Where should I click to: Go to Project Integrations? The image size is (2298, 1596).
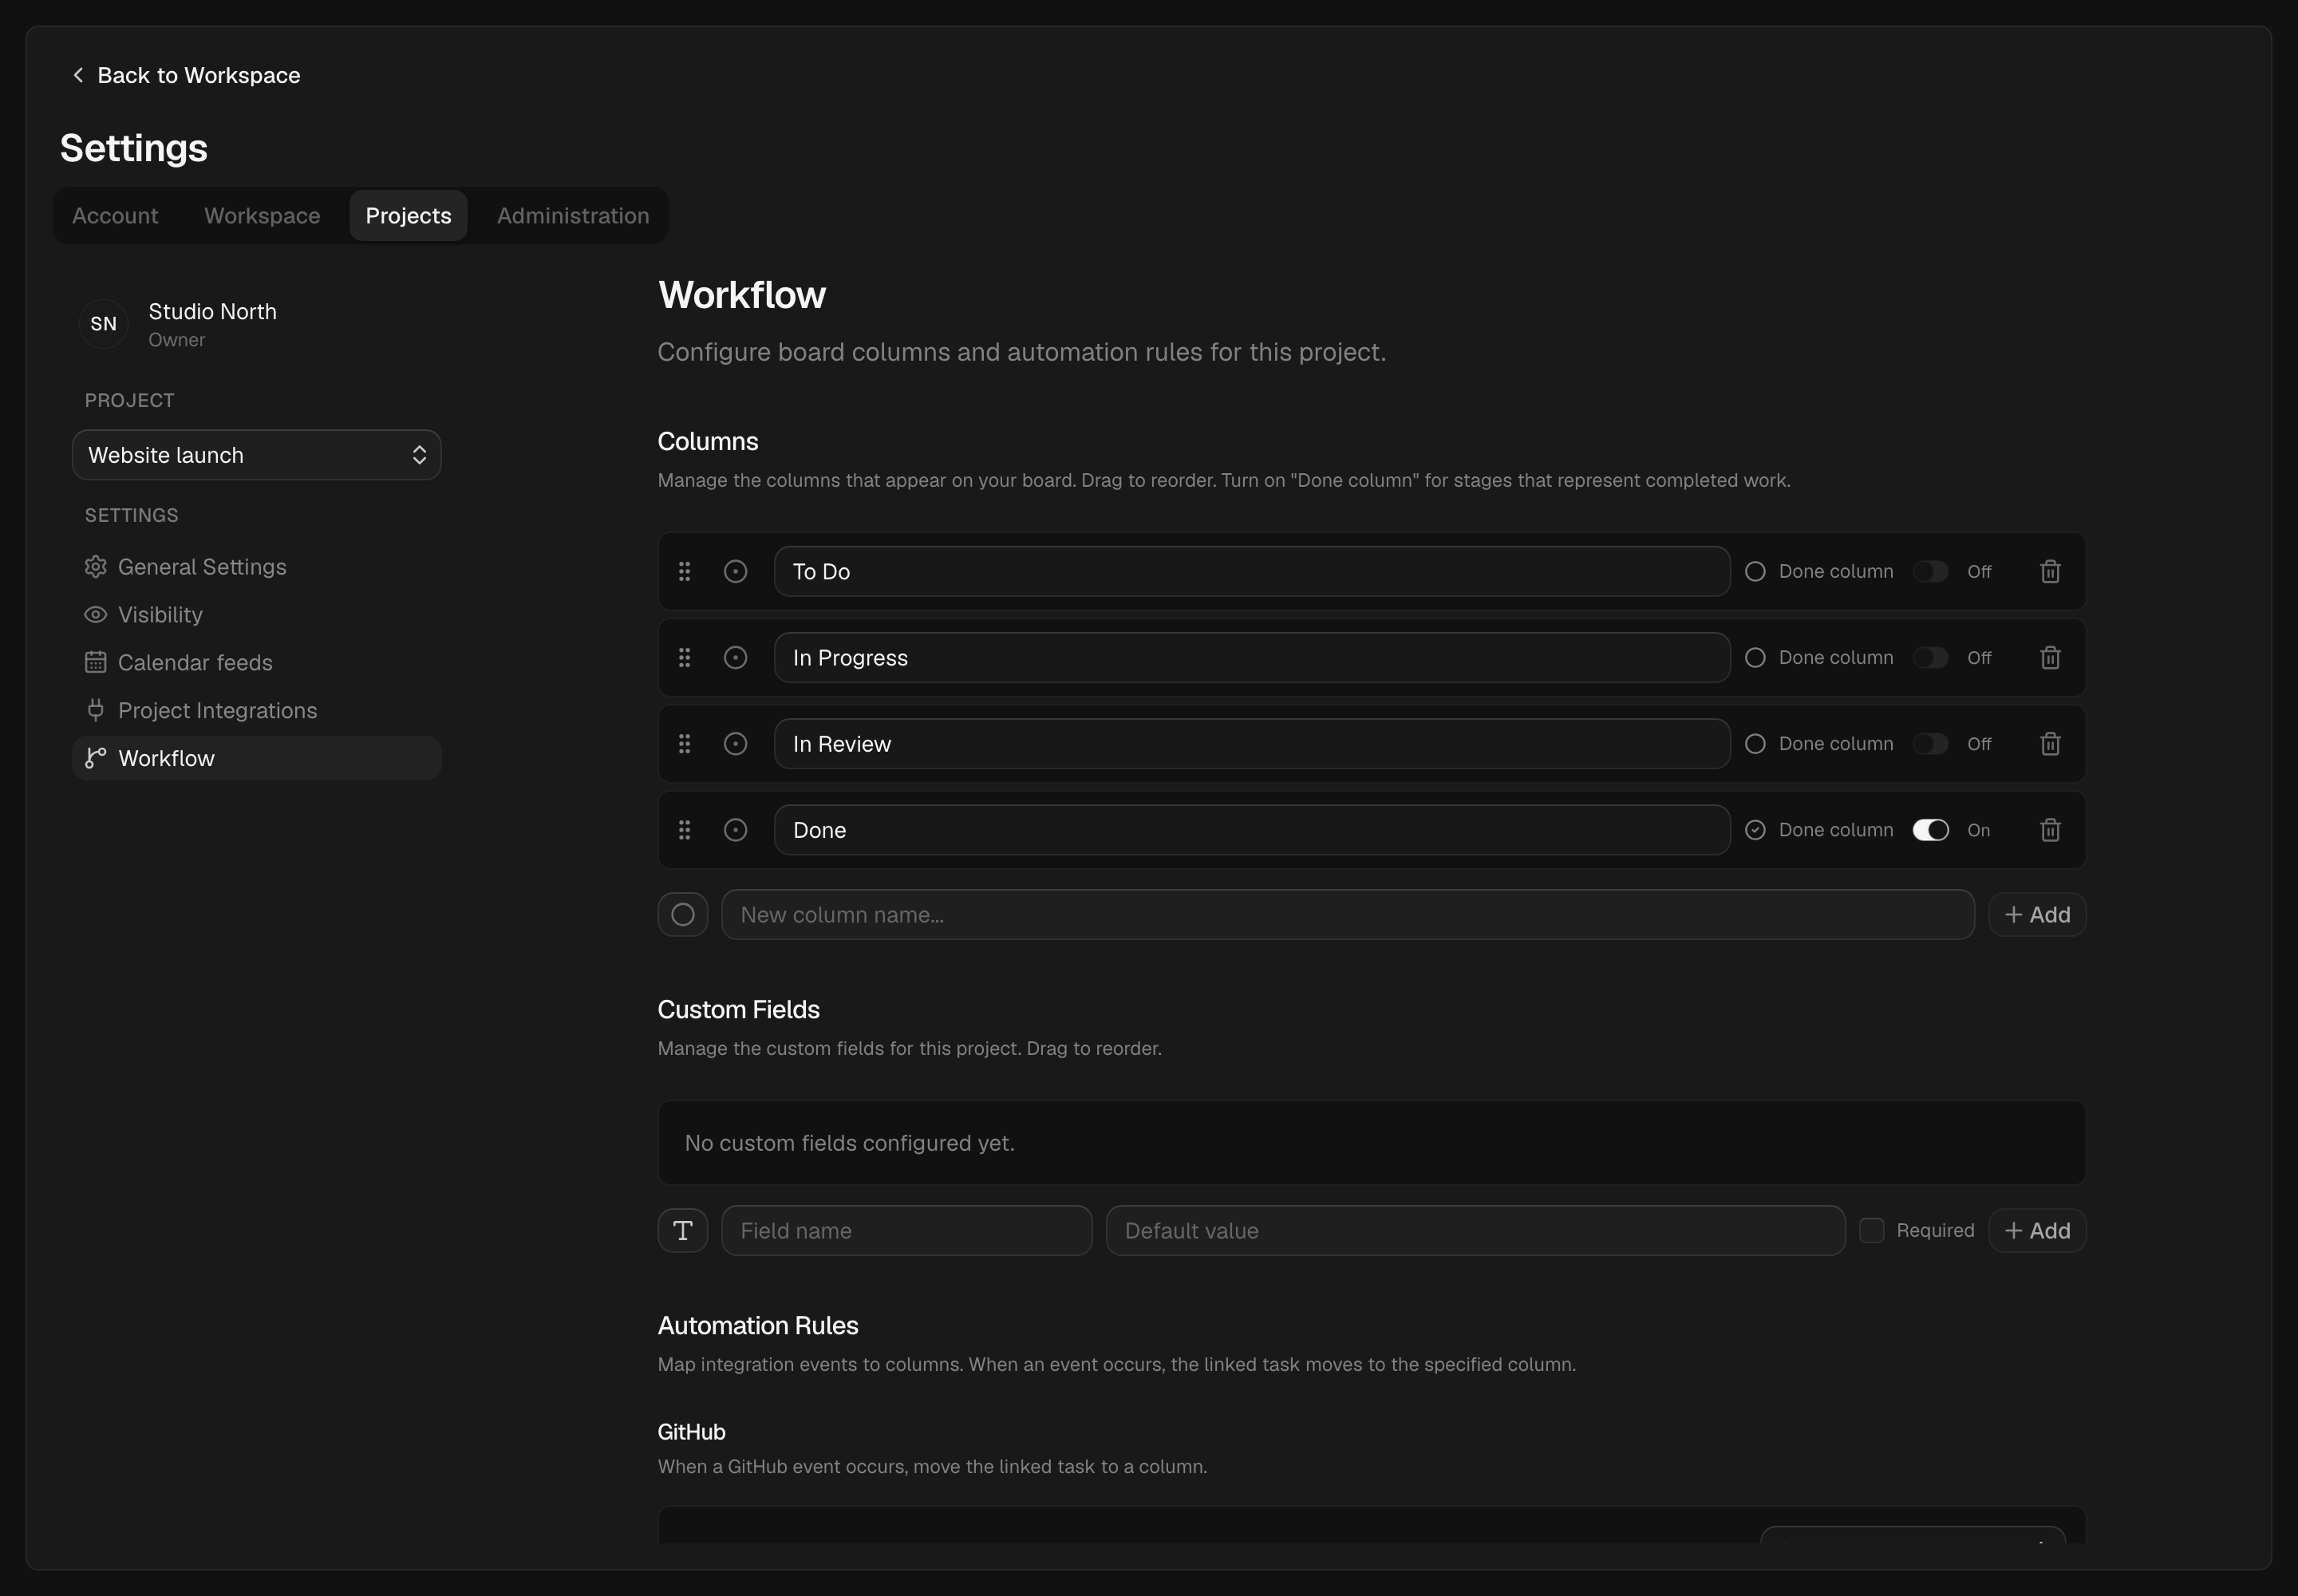click(257, 710)
